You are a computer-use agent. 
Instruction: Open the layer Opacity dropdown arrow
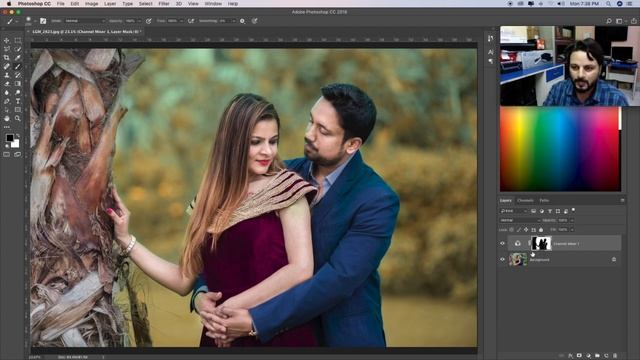[x=572, y=220]
